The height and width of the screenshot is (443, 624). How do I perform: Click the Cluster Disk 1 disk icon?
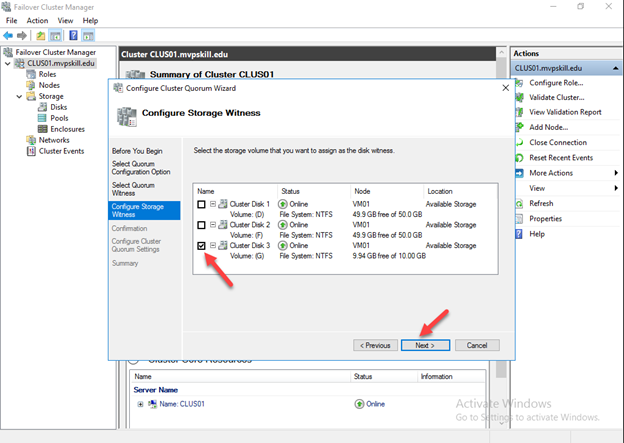click(x=223, y=204)
